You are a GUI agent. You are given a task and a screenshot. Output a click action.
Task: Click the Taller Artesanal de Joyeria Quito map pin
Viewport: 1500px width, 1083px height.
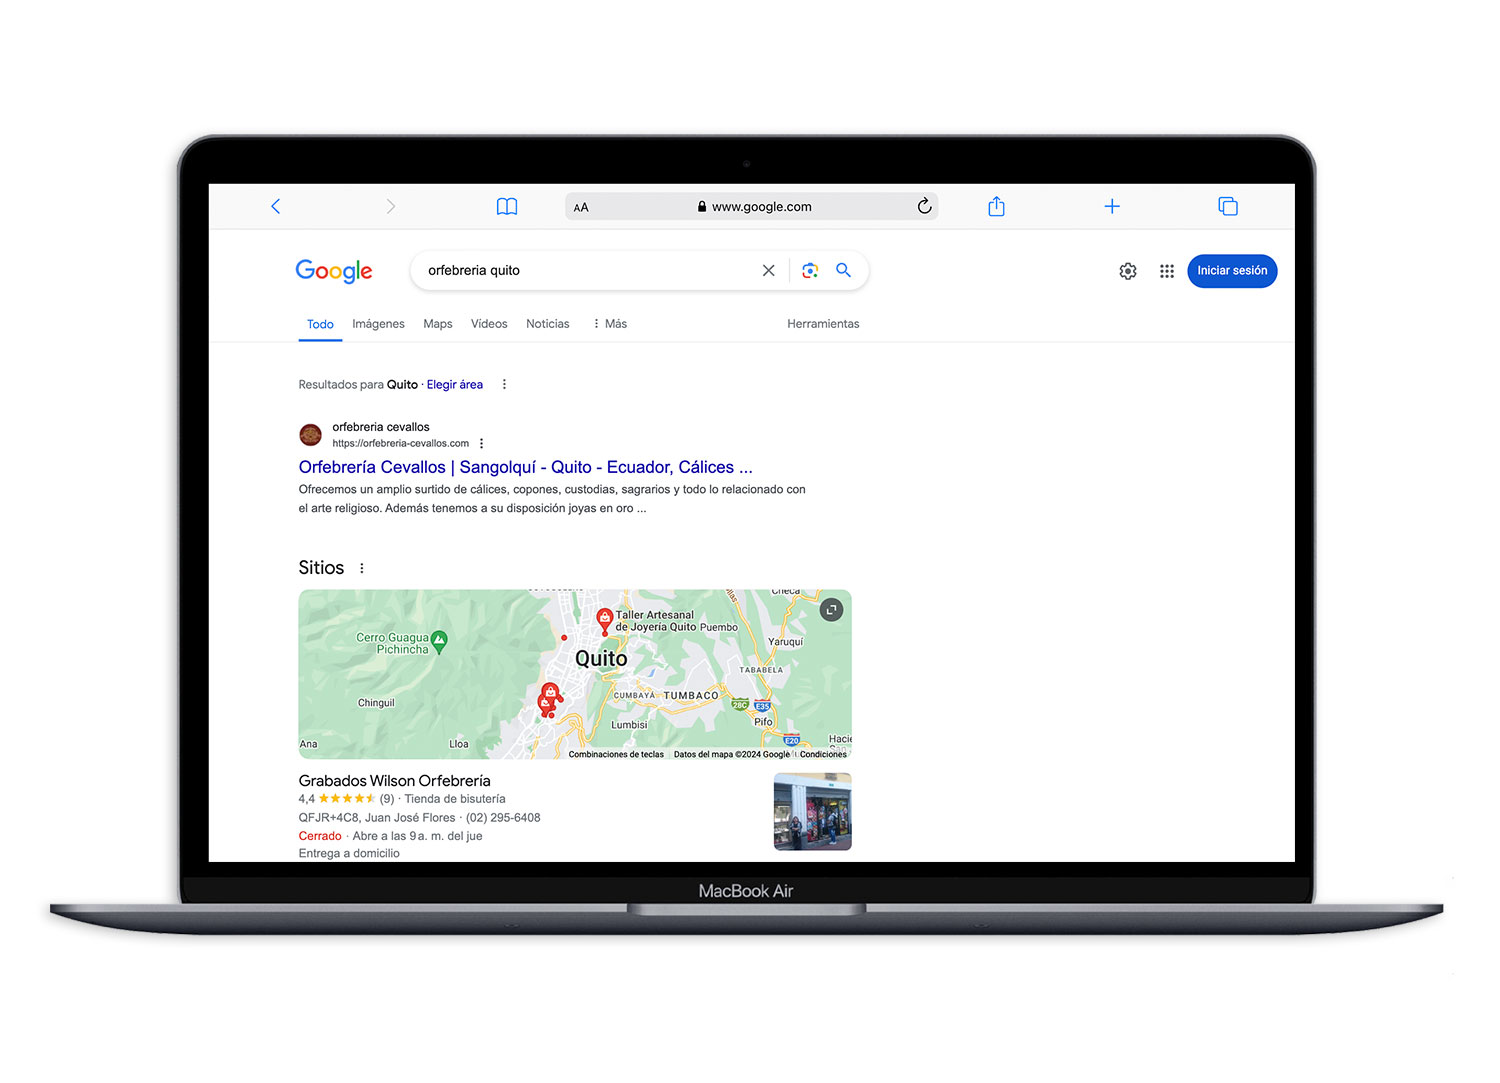pyautogui.click(x=604, y=621)
